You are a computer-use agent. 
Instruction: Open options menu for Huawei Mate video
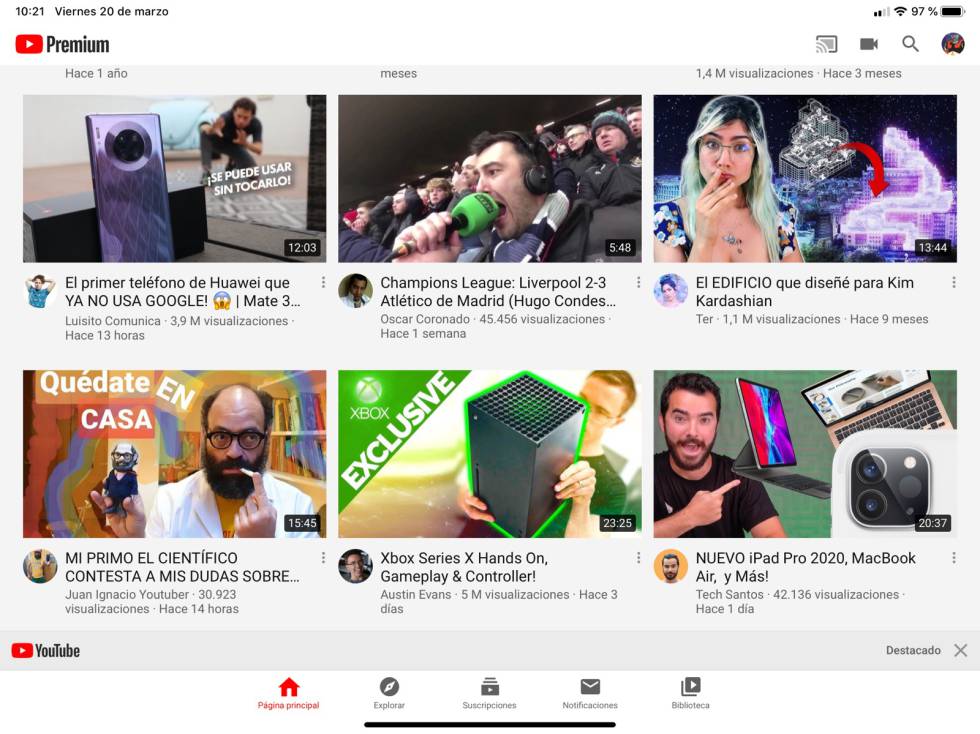pos(323,283)
